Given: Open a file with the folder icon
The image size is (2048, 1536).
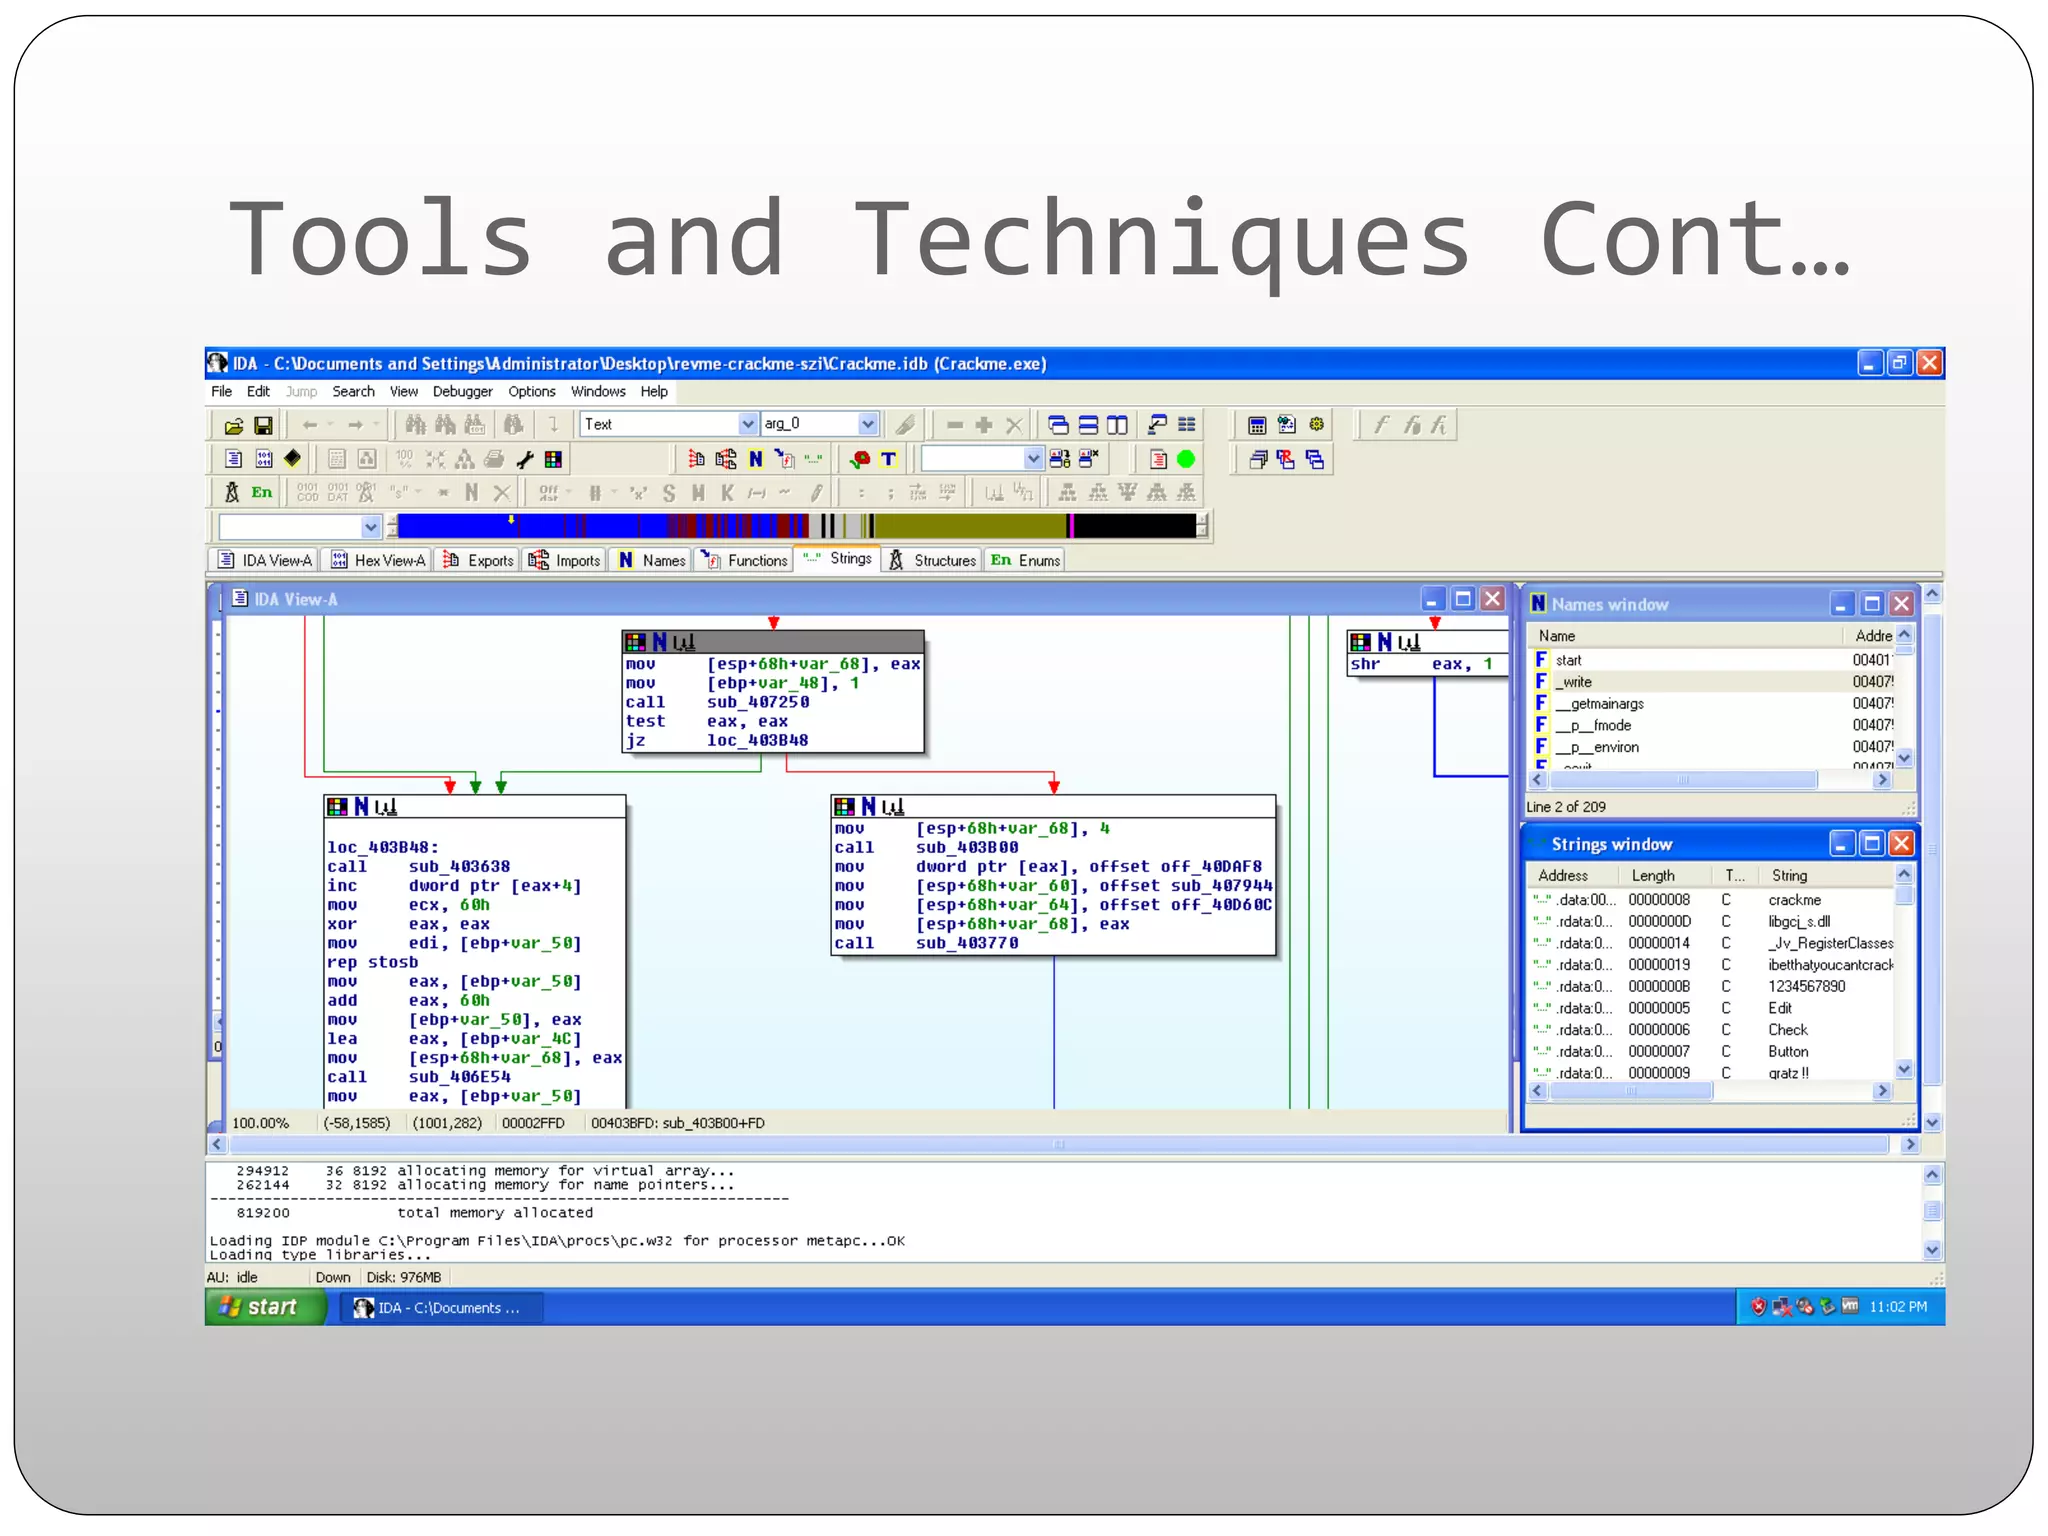Looking at the screenshot, I should pos(233,425).
